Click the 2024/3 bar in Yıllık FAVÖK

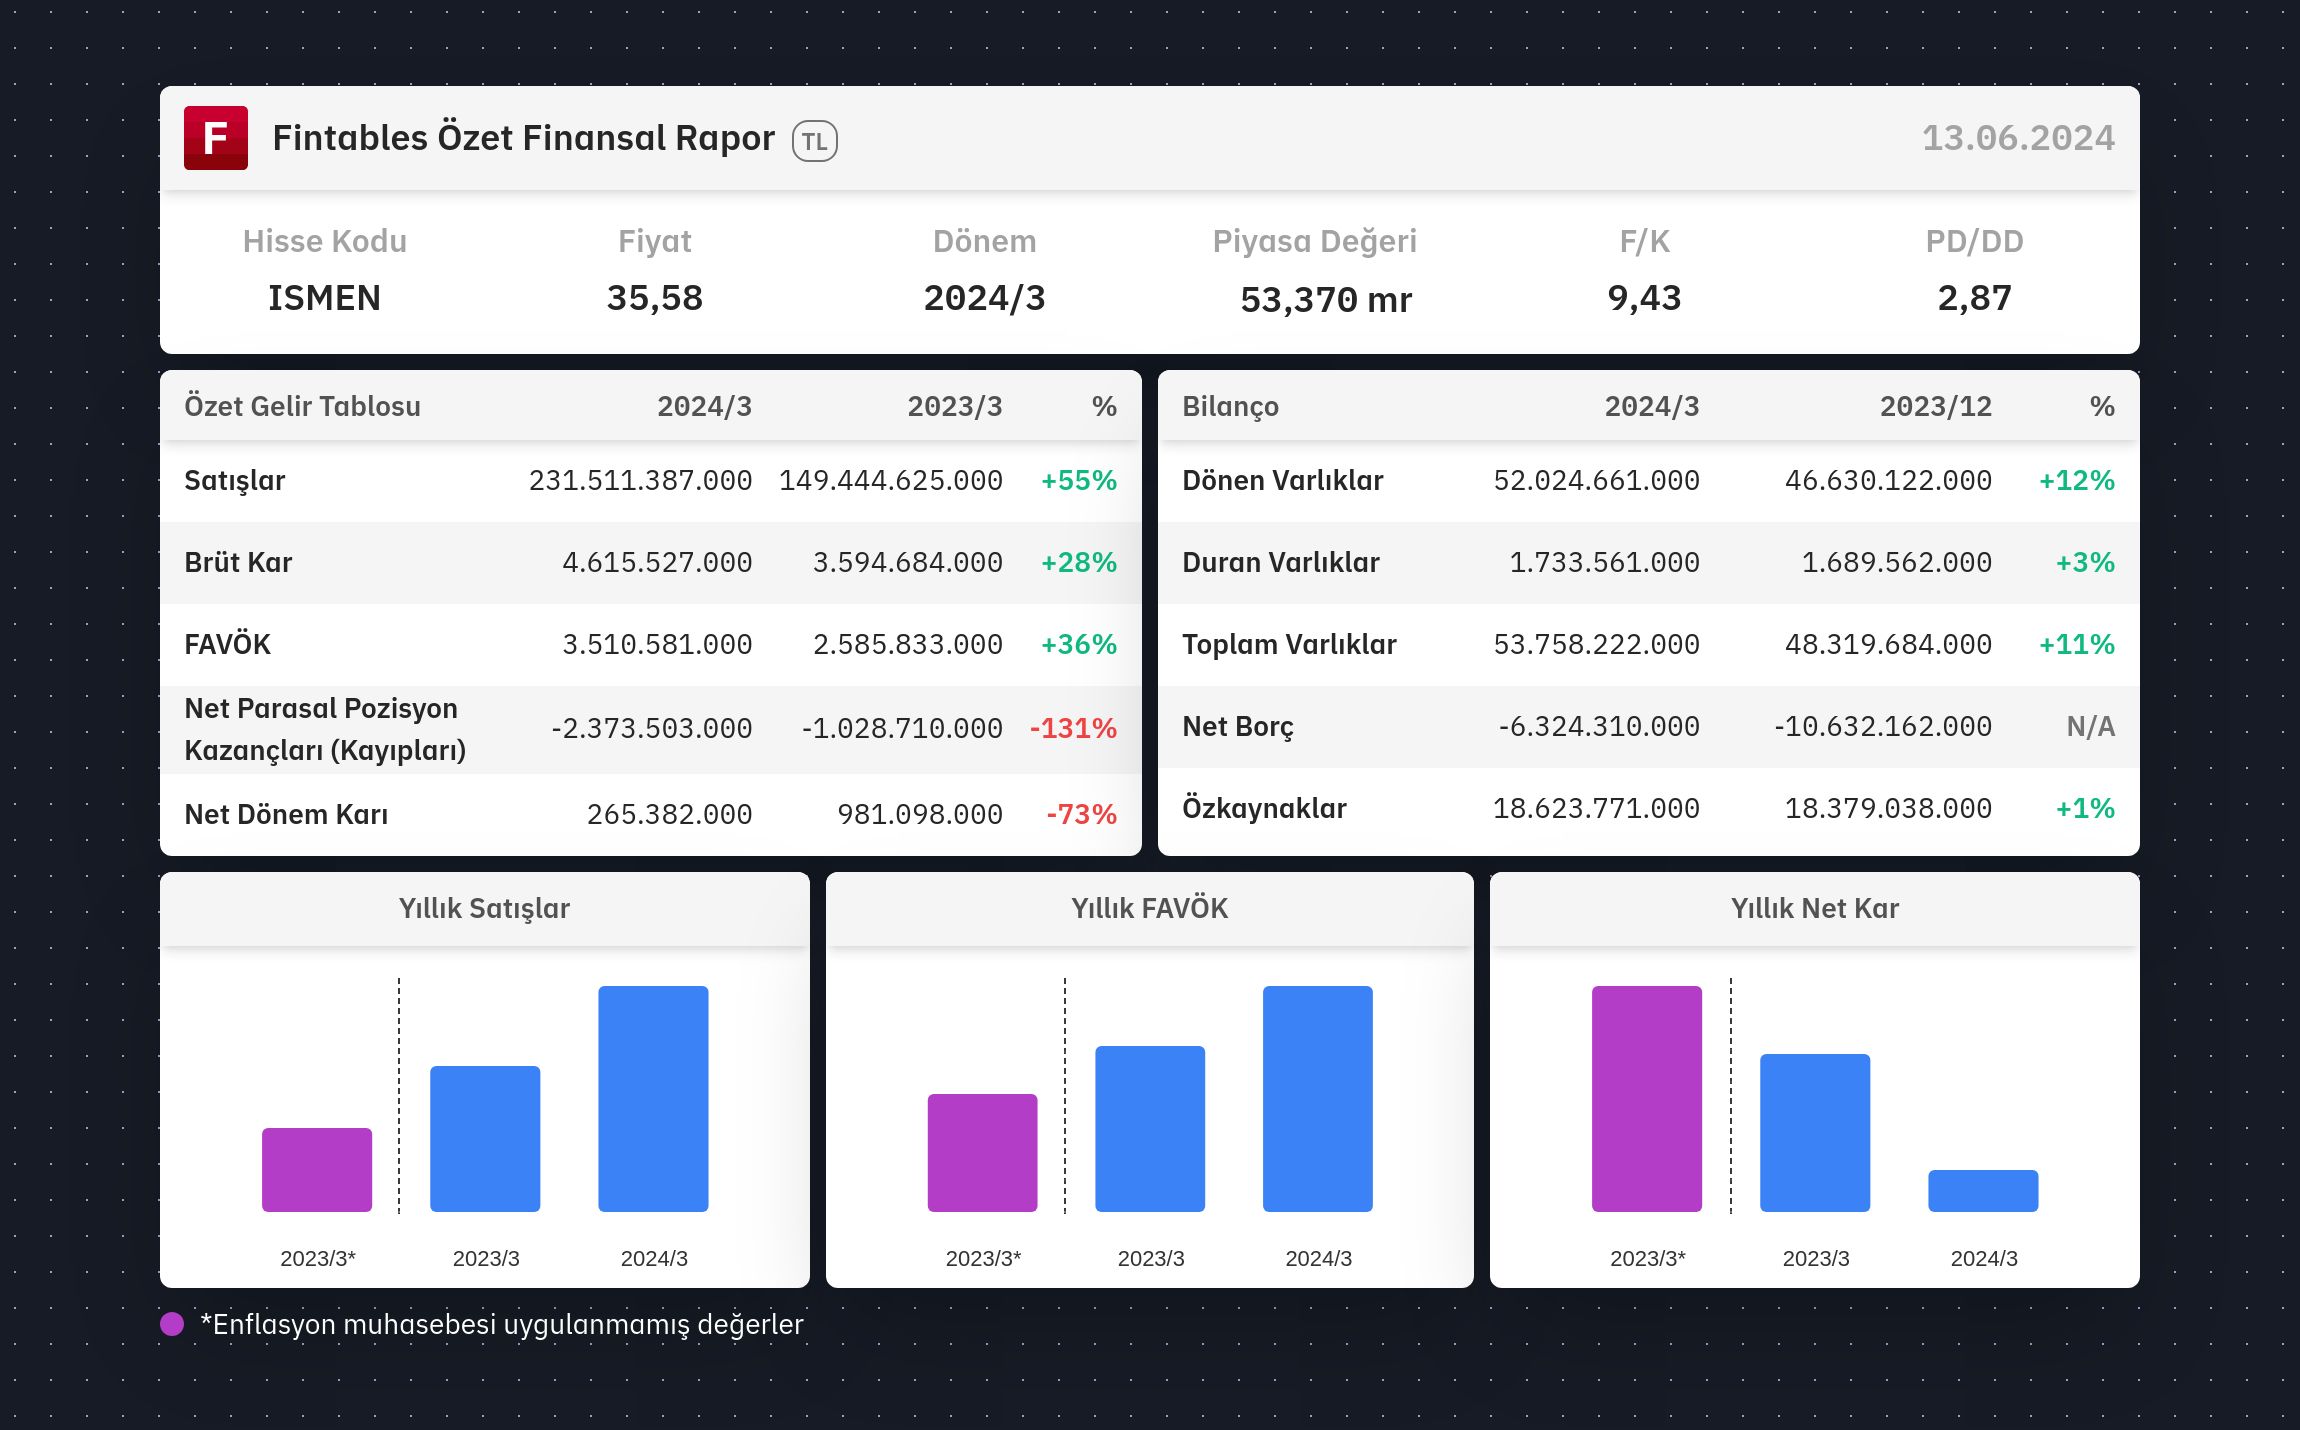point(1318,1099)
